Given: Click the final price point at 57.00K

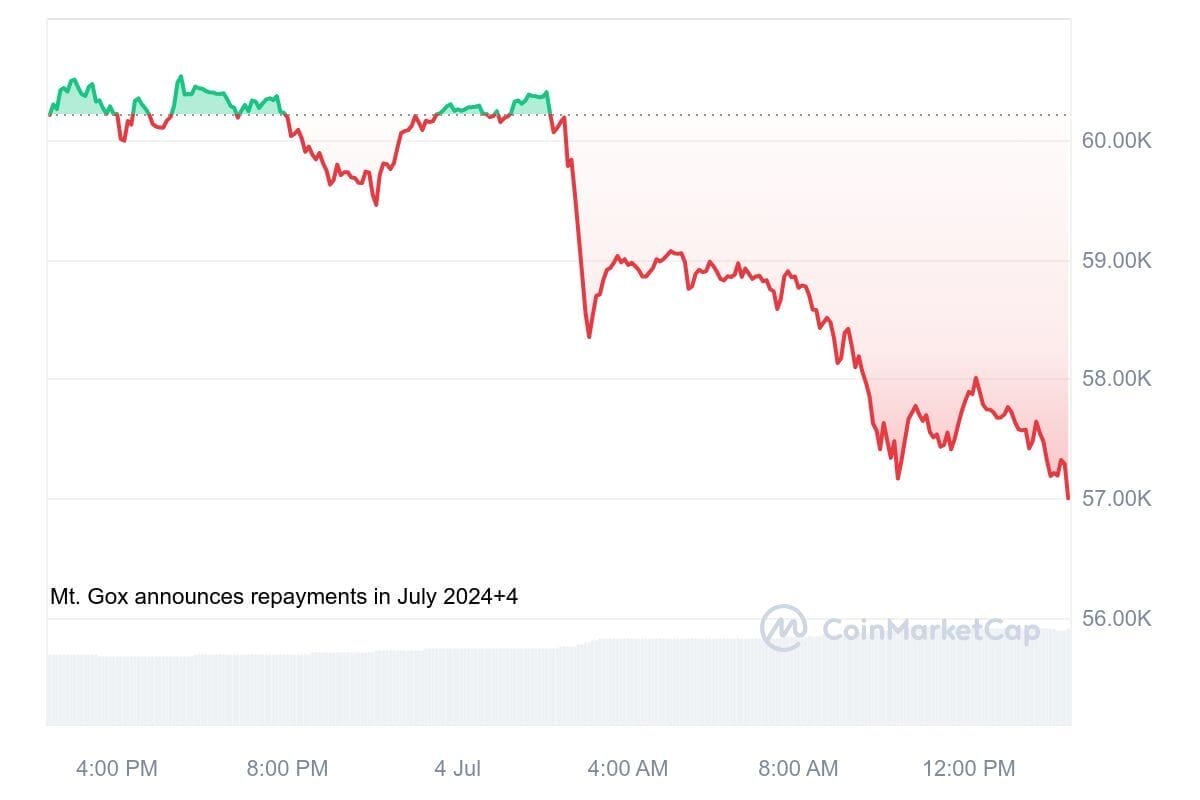Looking at the screenshot, I should click(x=1068, y=497).
